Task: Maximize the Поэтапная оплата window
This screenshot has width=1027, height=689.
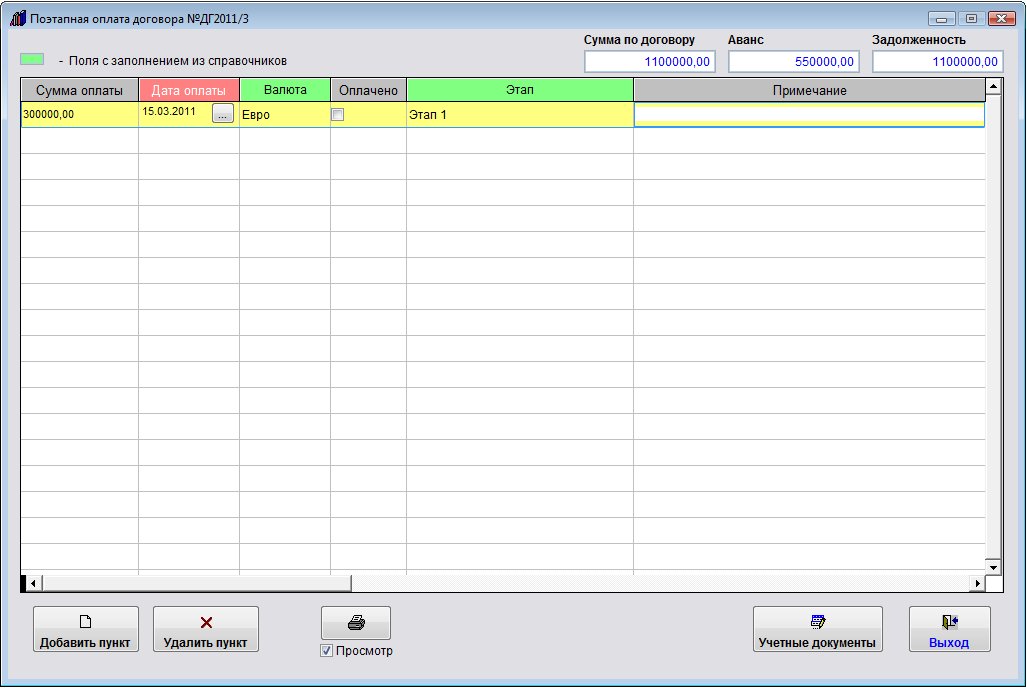Action: pos(971,18)
